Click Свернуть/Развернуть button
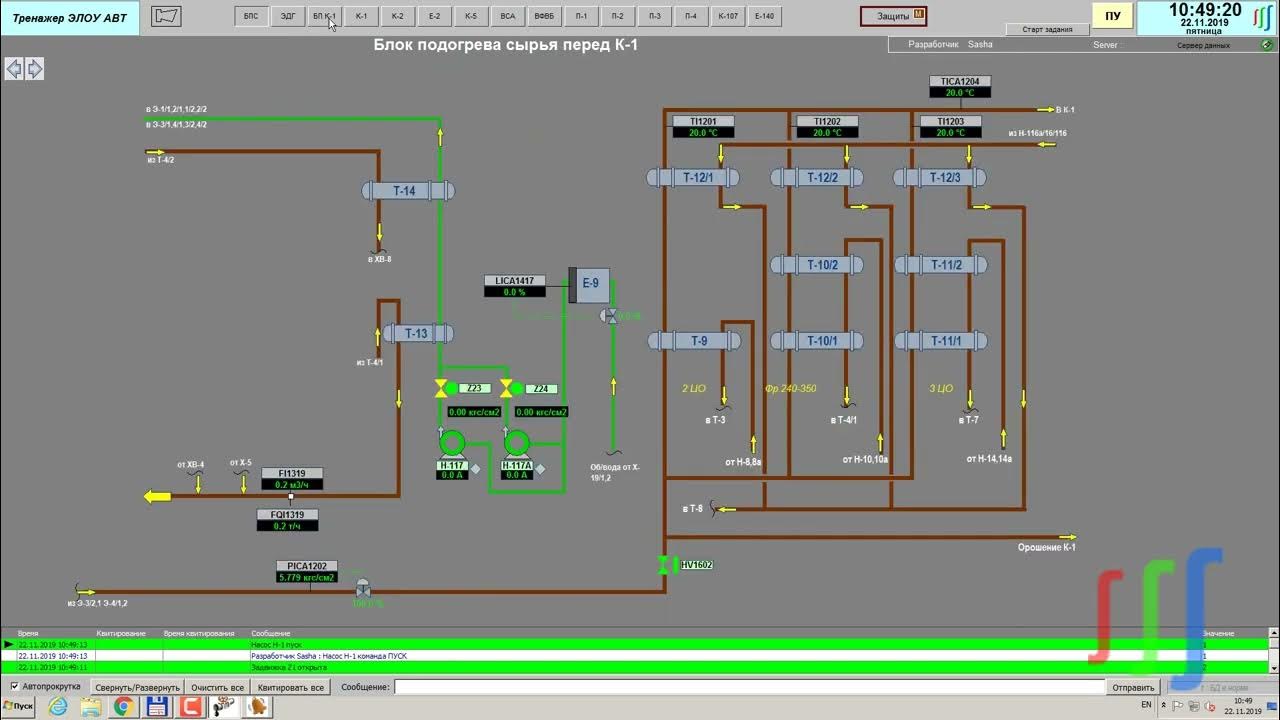1280x720 pixels. (x=138, y=687)
